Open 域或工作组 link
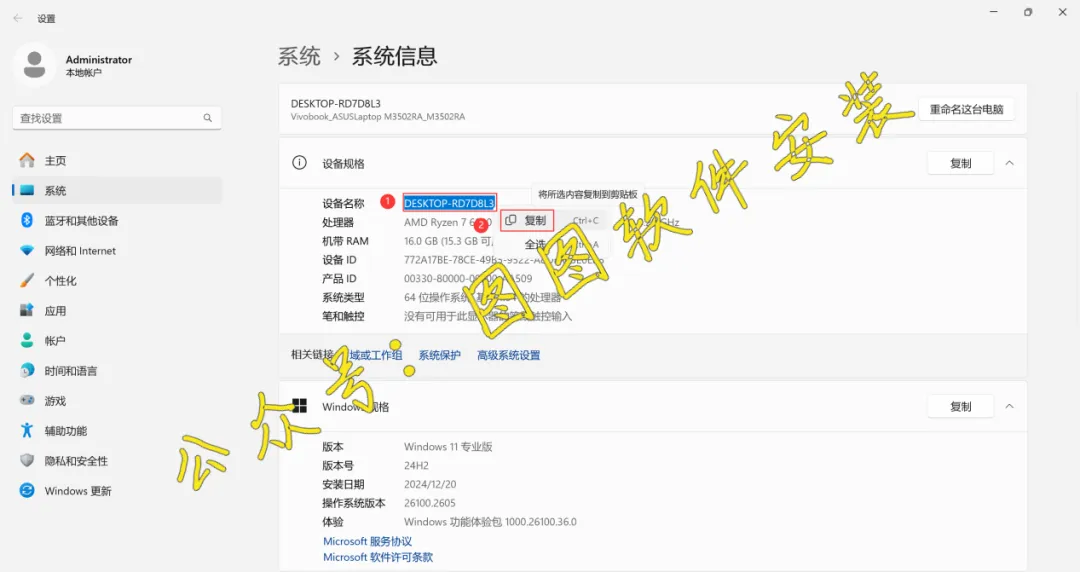Image resolution: width=1080 pixels, height=572 pixels. (375, 355)
